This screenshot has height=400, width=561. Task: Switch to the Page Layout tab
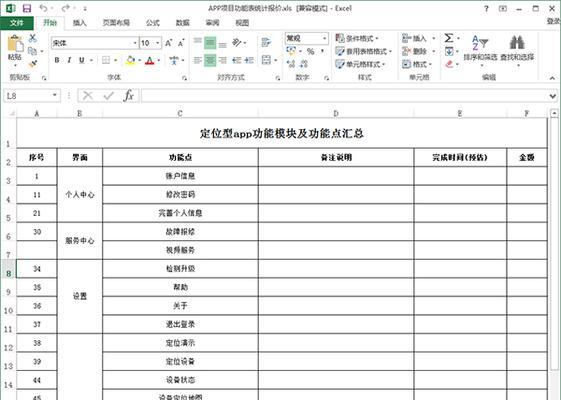click(116, 23)
